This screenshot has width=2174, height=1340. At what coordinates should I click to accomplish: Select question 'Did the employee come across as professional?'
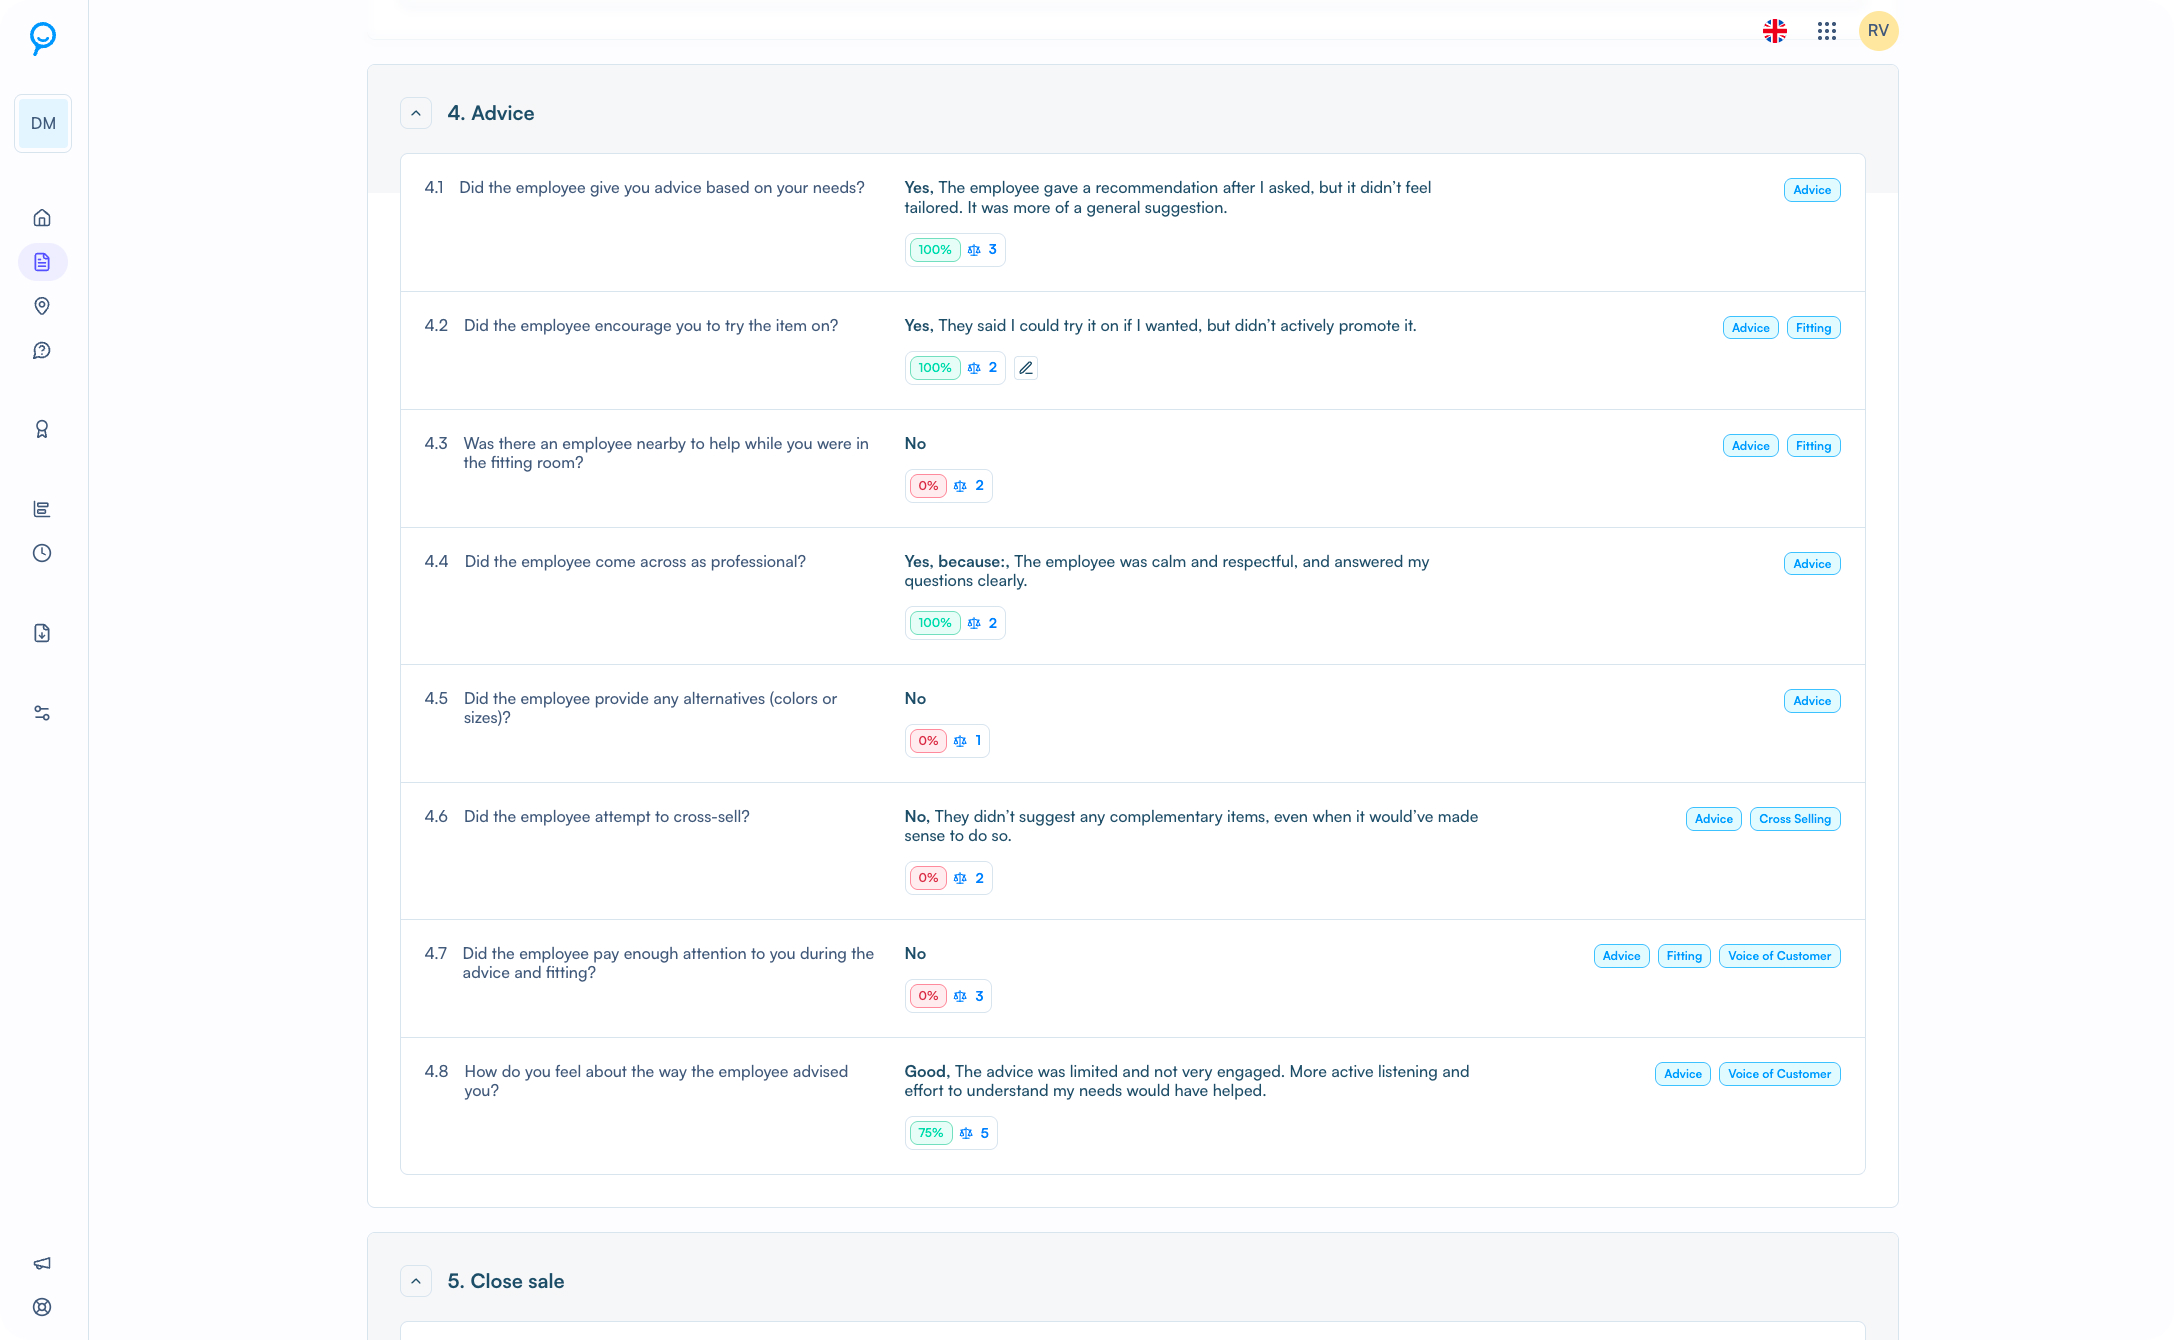[x=635, y=562]
